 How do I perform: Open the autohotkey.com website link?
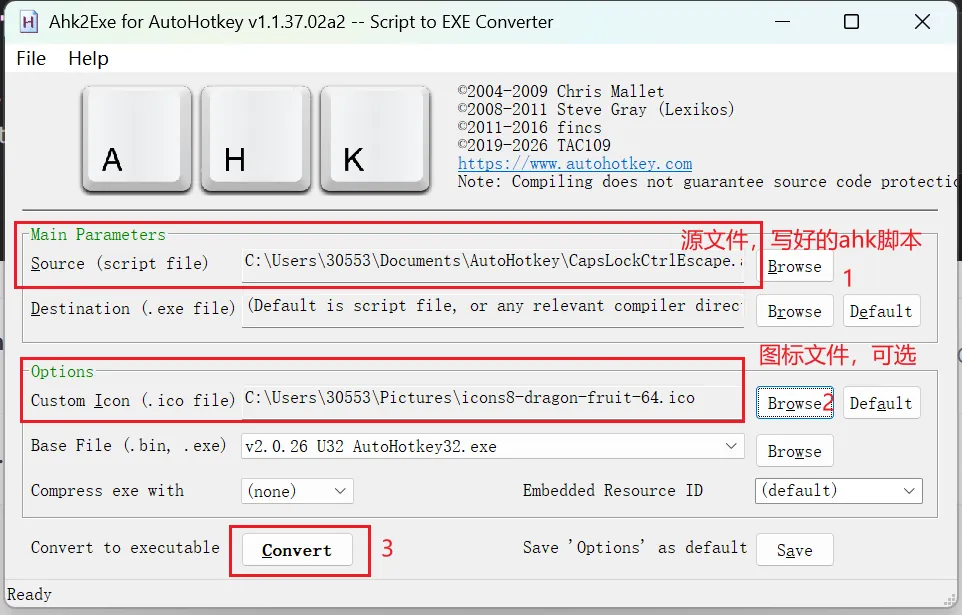pyautogui.click(x=575, y=163)
